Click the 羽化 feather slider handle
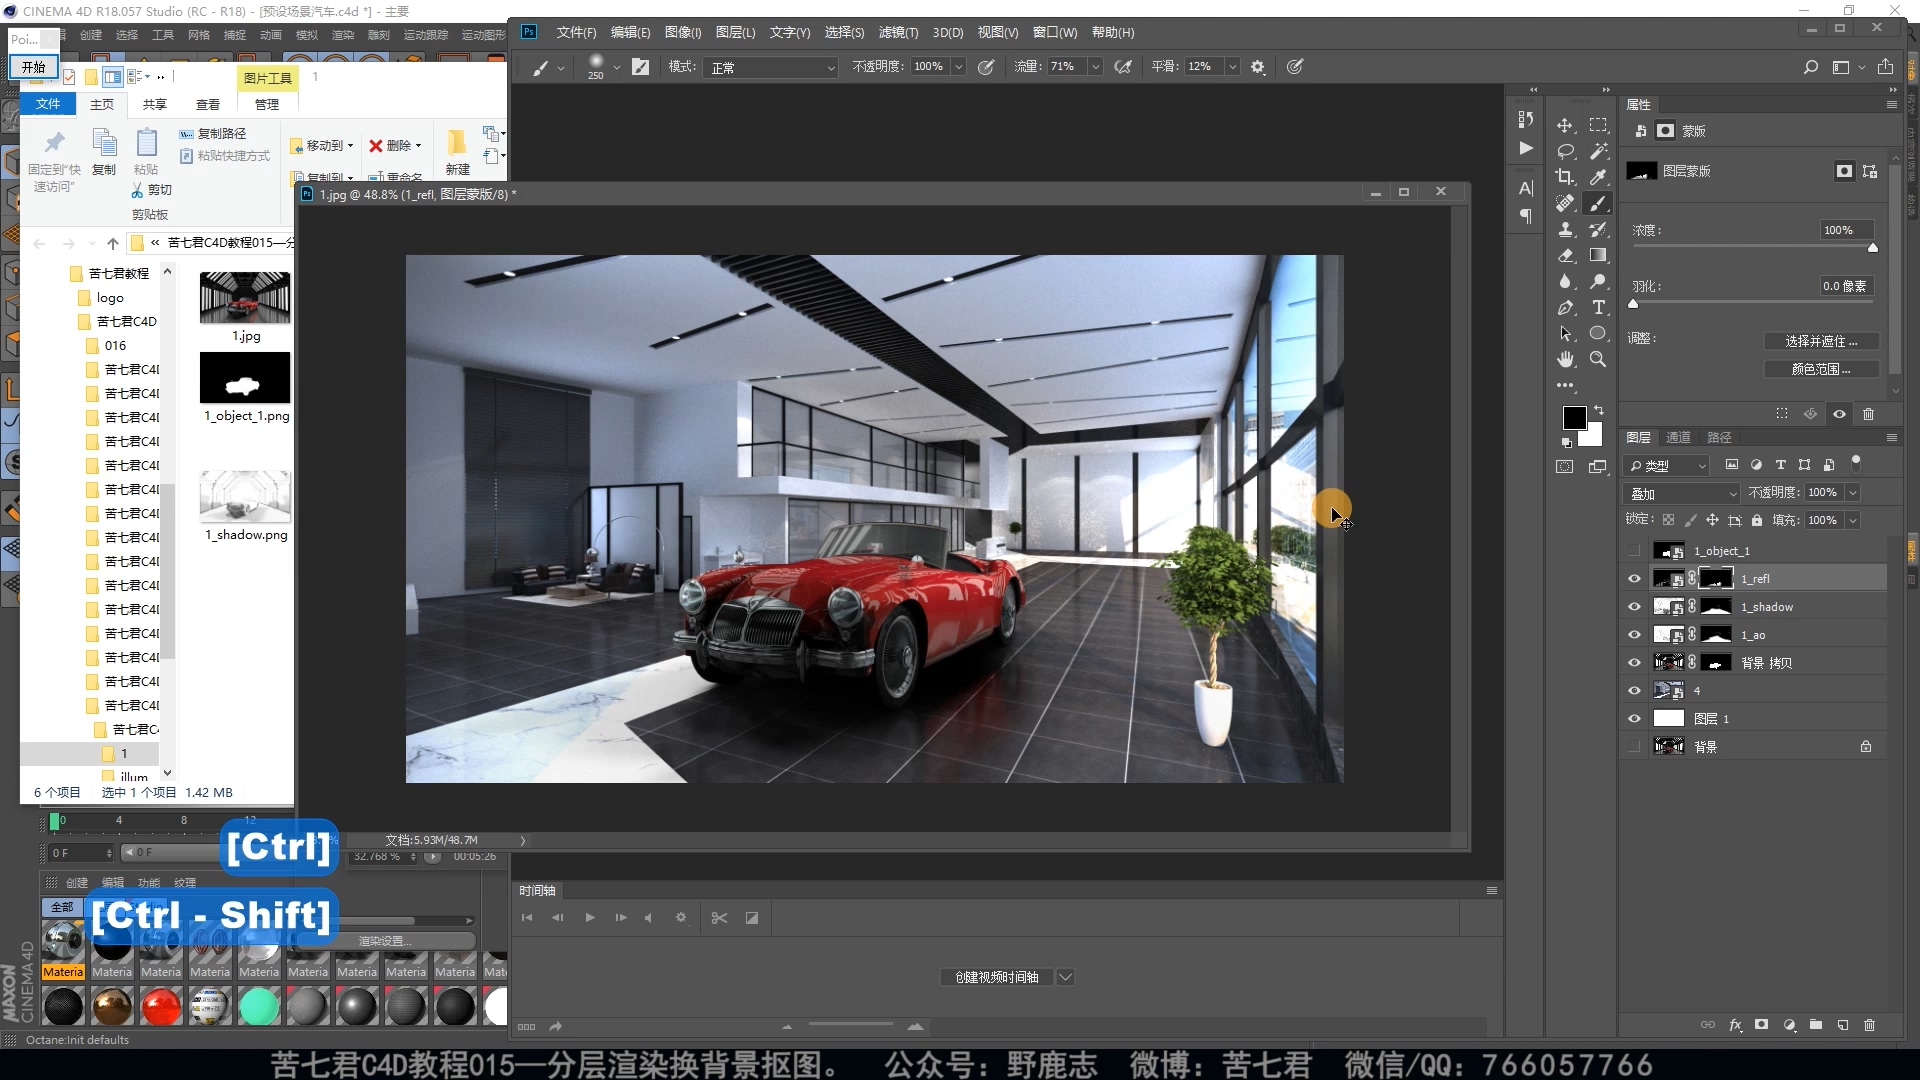This screenshot has width=1920, height=1080. (x=1634, y=304)
